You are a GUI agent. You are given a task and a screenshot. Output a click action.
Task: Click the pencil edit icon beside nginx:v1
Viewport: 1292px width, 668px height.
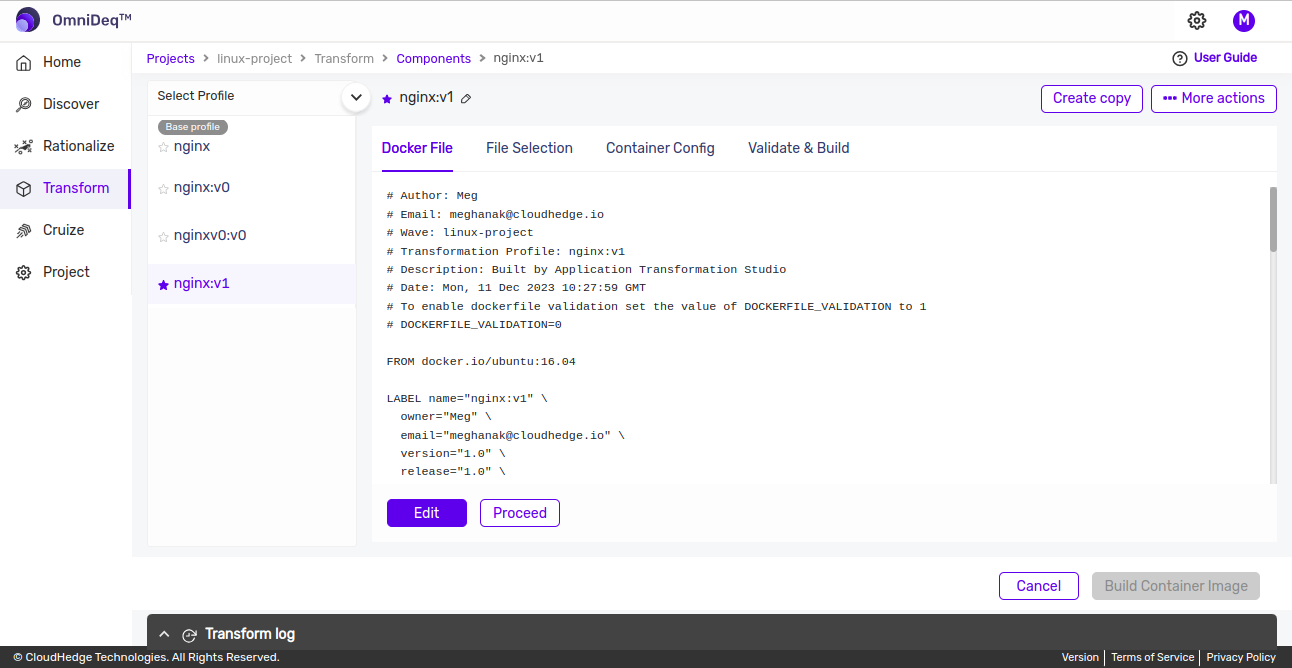pos(466,98)
